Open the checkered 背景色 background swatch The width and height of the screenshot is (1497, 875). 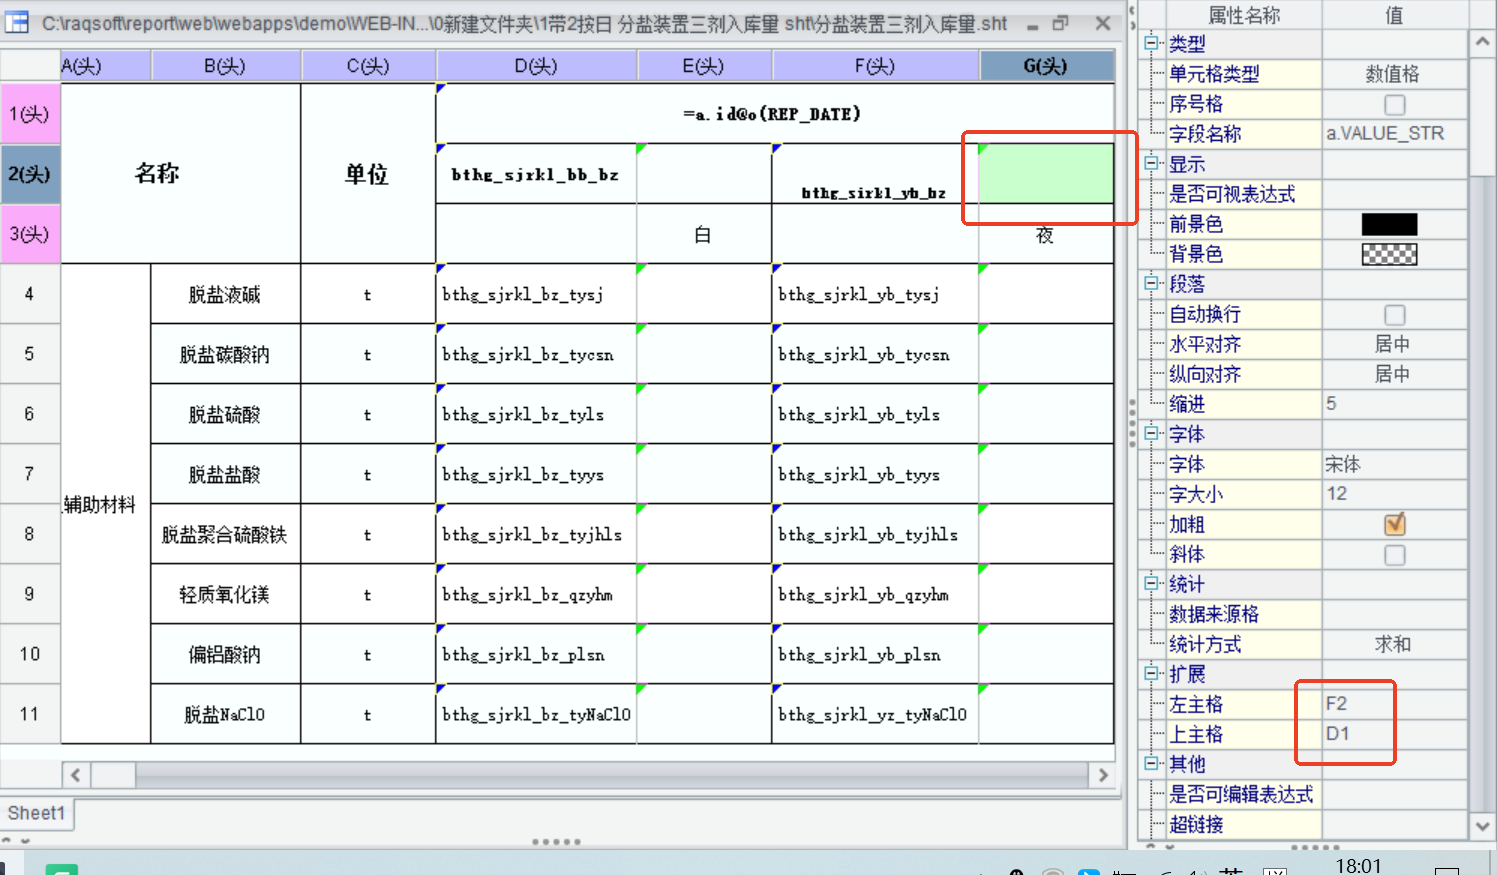(1389, 254)
